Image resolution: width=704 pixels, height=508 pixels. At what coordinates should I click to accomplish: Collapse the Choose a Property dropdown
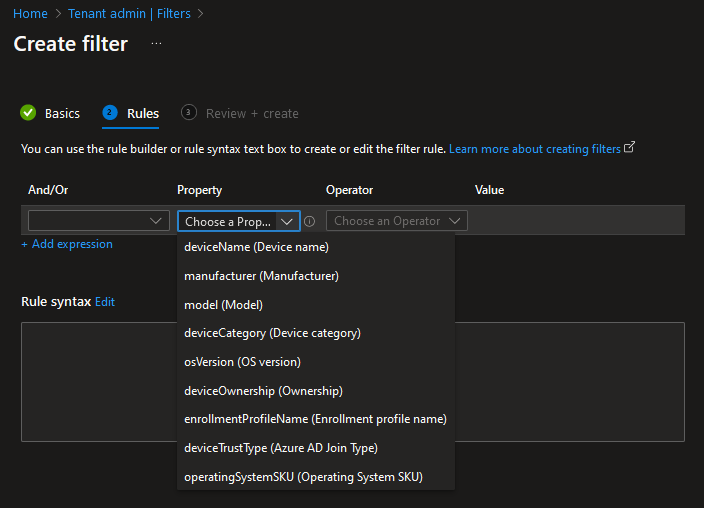(x=239, y=221)
